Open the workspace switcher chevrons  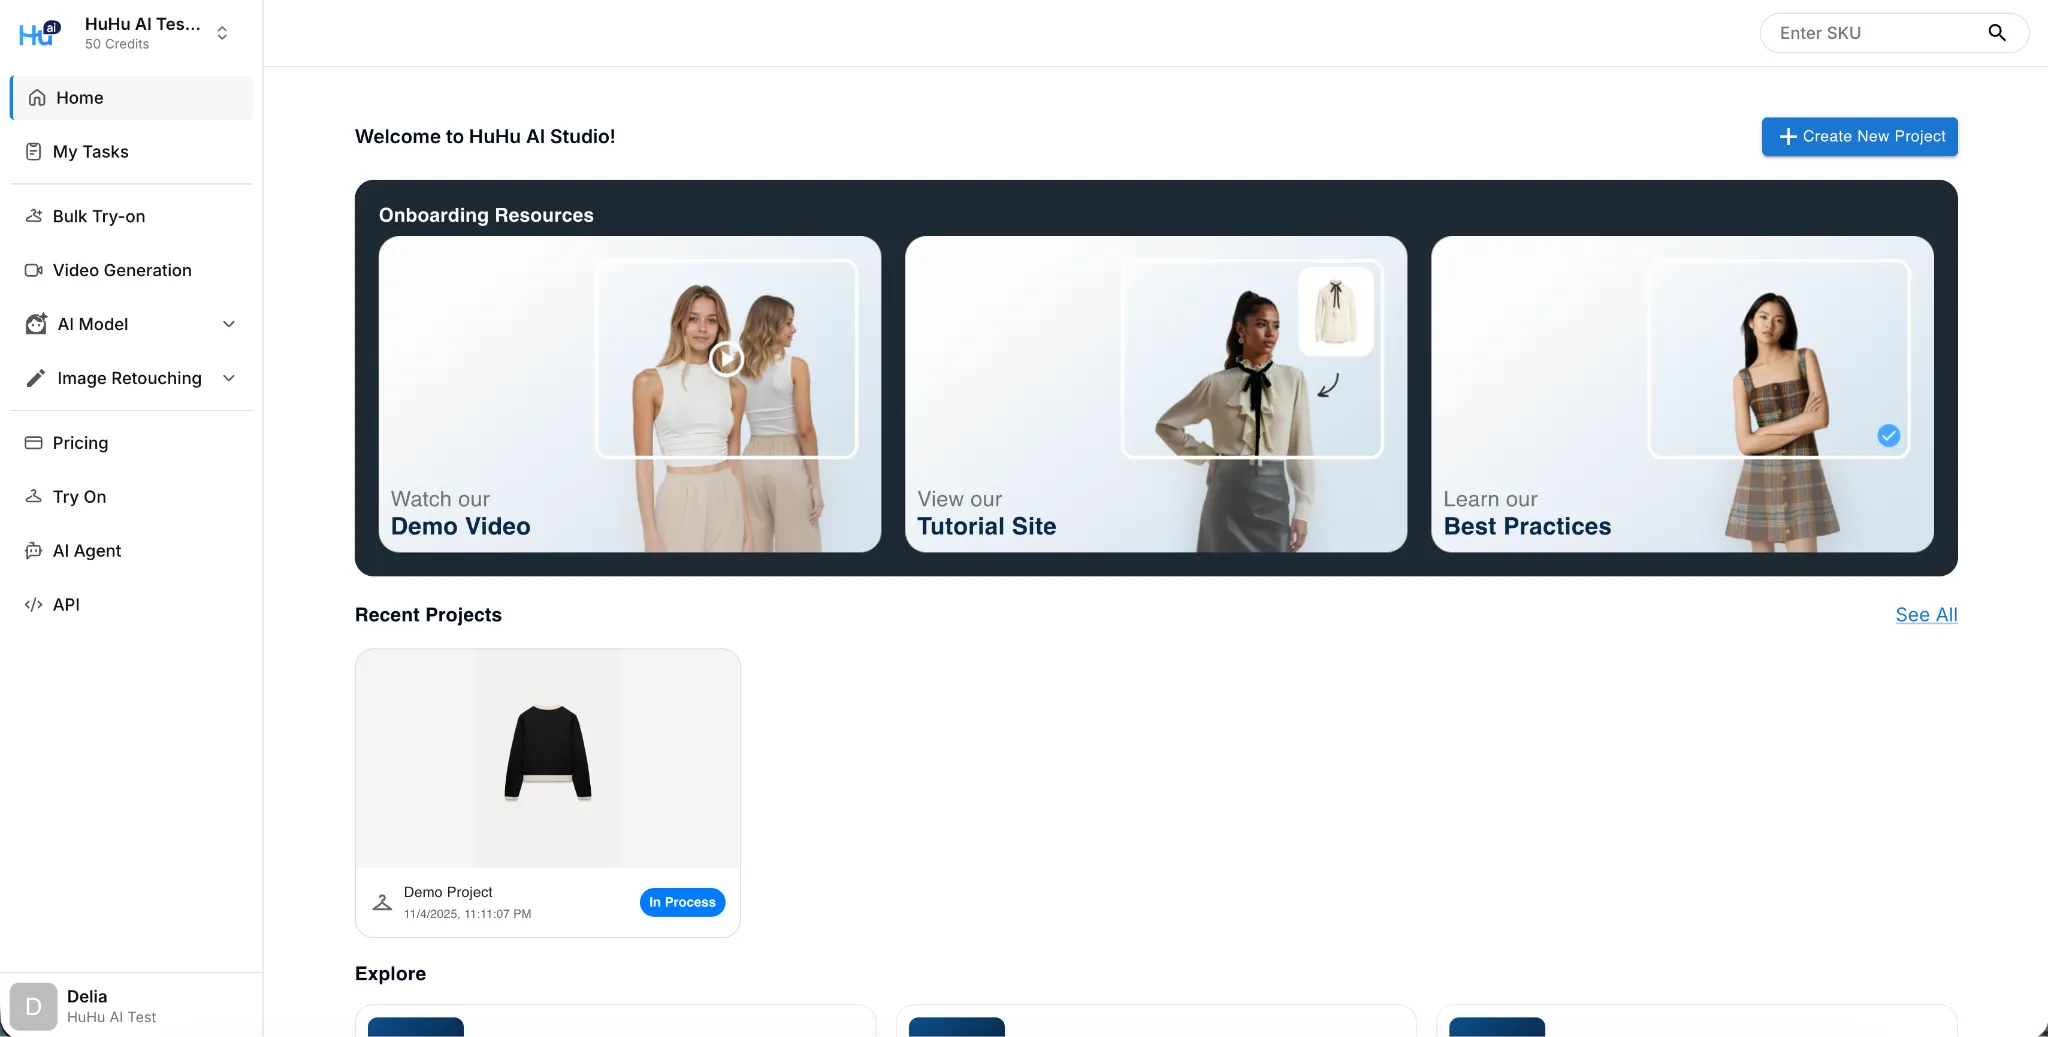(x=222, y=33)
